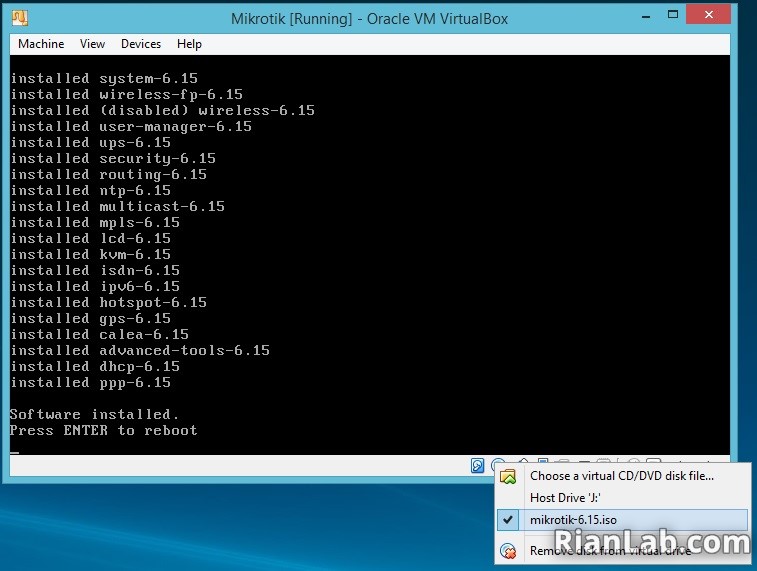Open the Devices menu
The width and height of the screenshot is (757, 571).
click(141, 44)
